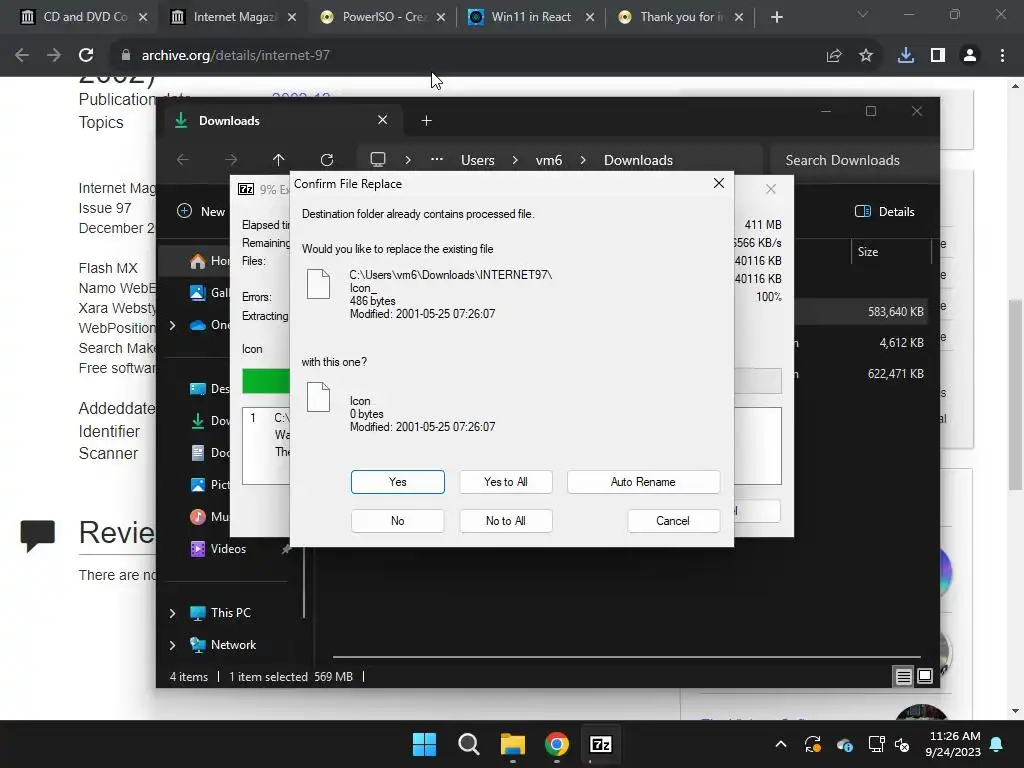This screenshot has height=768, width=1024.
Task: Open the breadcrumb ellipsis in File Explorer
Action: point(437,160)
